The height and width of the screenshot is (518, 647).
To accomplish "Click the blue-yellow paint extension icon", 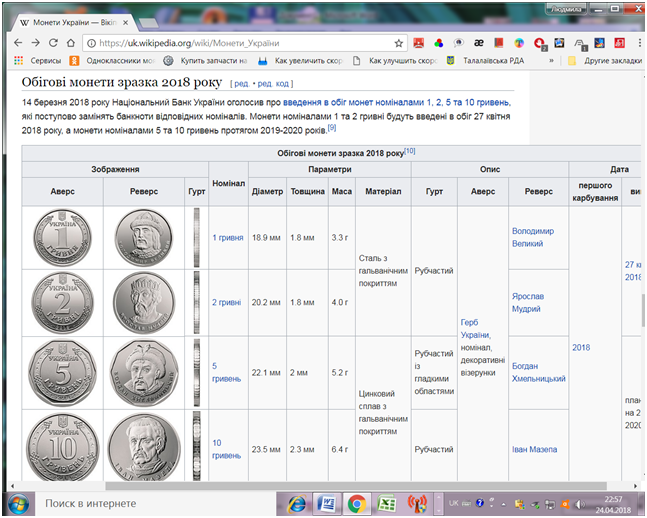I will pos(600,43).
